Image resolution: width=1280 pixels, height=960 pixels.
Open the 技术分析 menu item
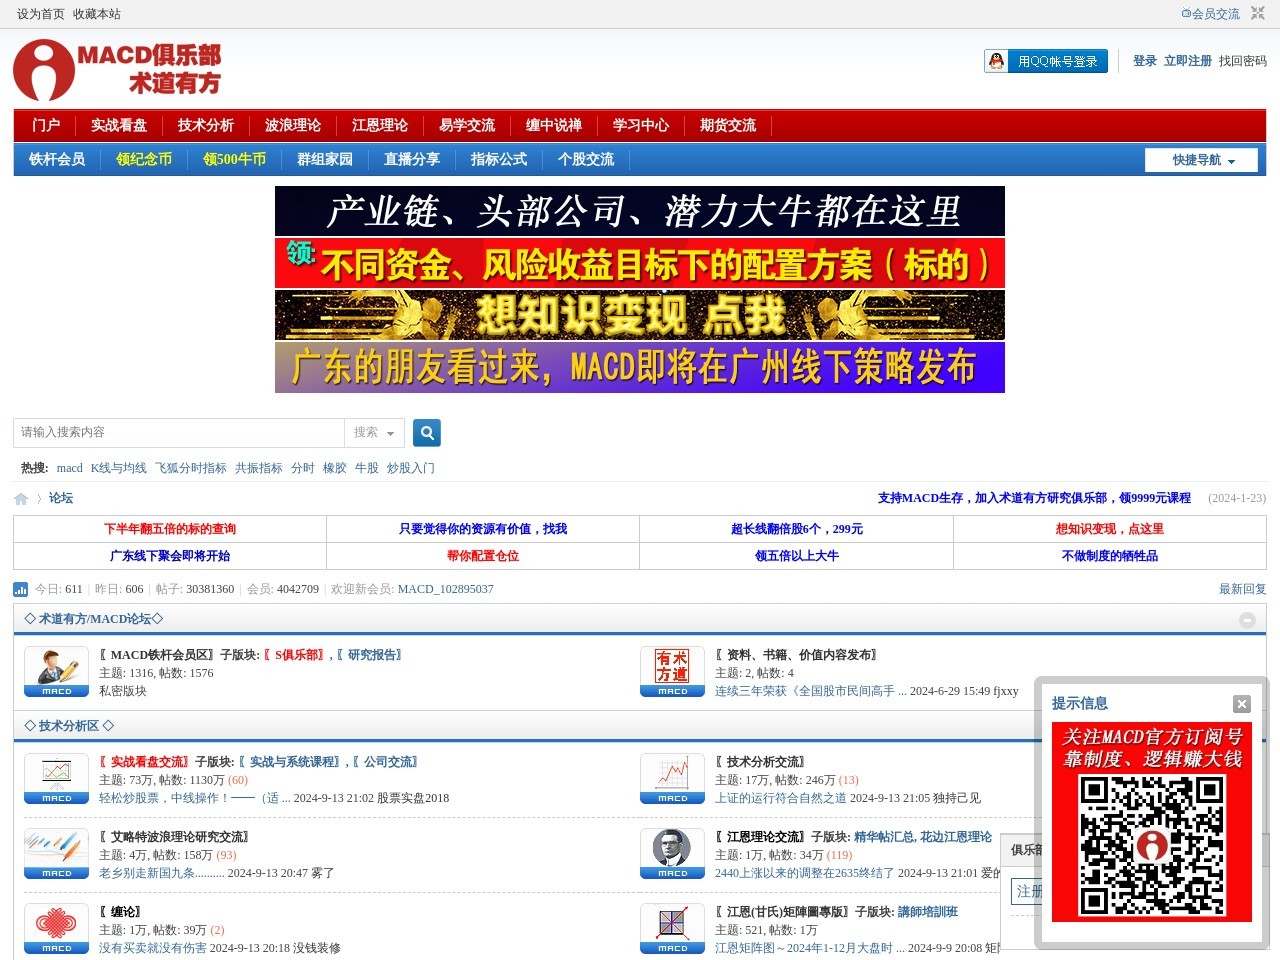pos(205,125)
